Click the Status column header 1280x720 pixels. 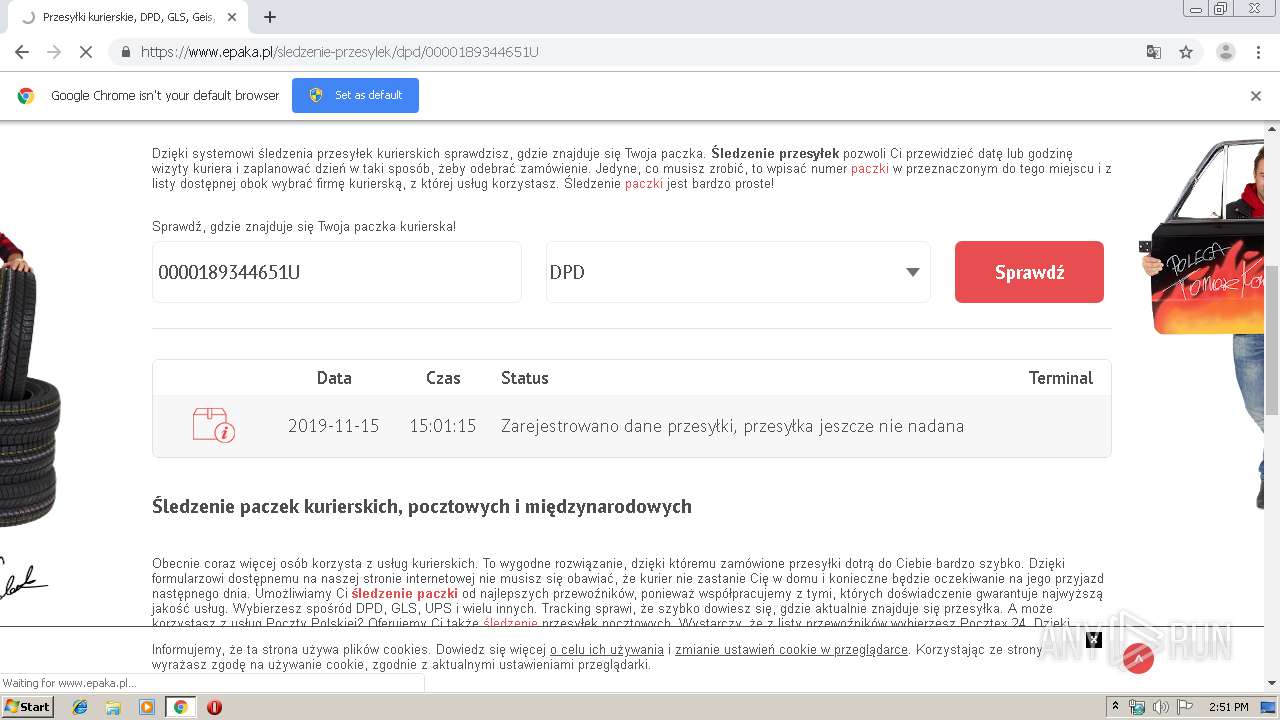coord(525,378)
